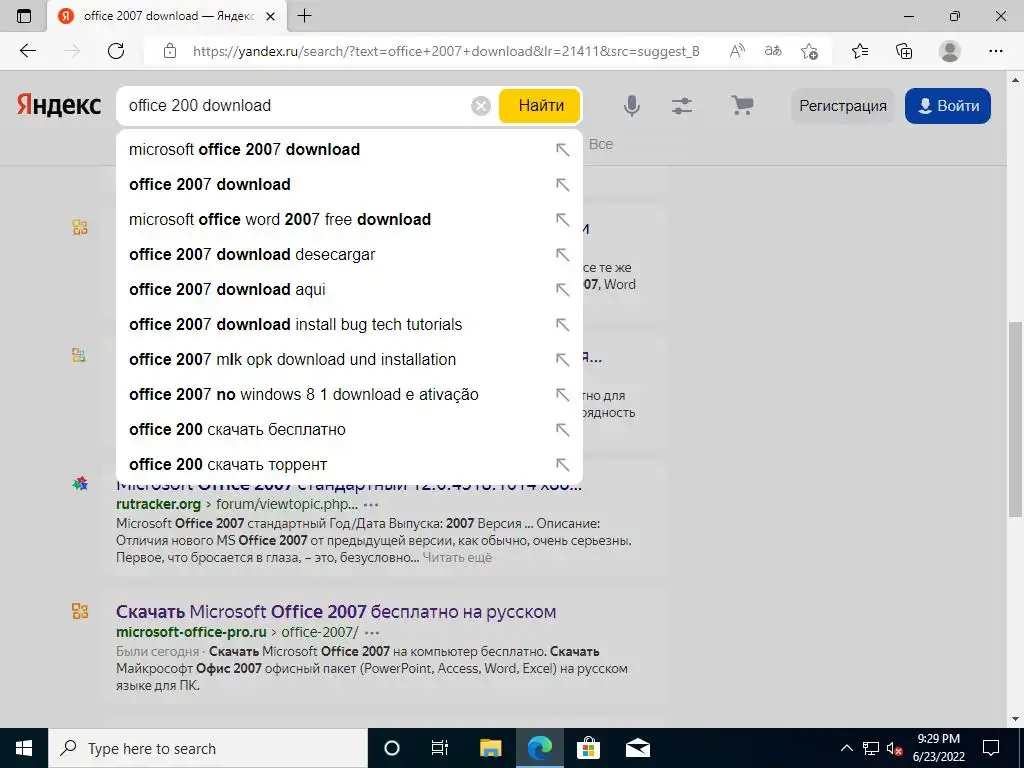Image resolution: width=1024 pixels, height=768 pixels.
Task: Open the tab actions menu icon
Action: click(x=24, y=16)
